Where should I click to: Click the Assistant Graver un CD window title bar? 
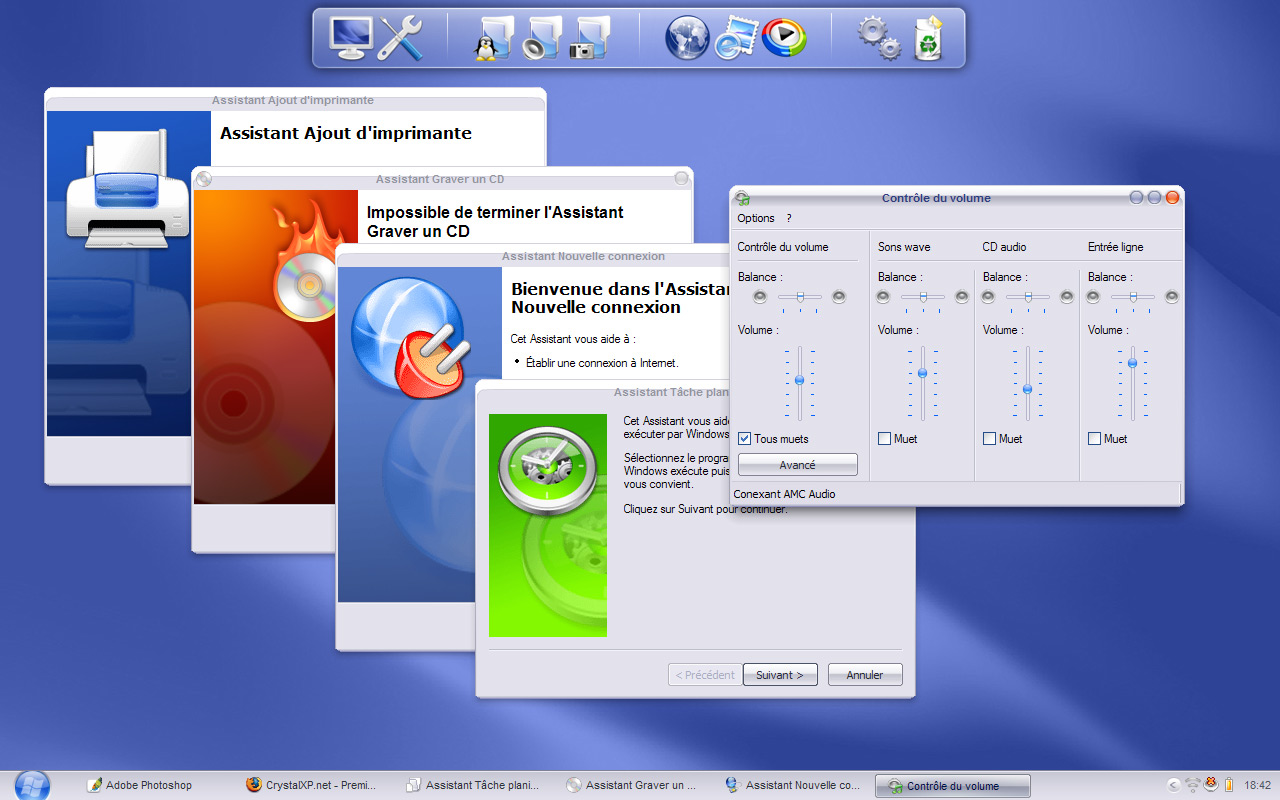(x=442, y=179)
